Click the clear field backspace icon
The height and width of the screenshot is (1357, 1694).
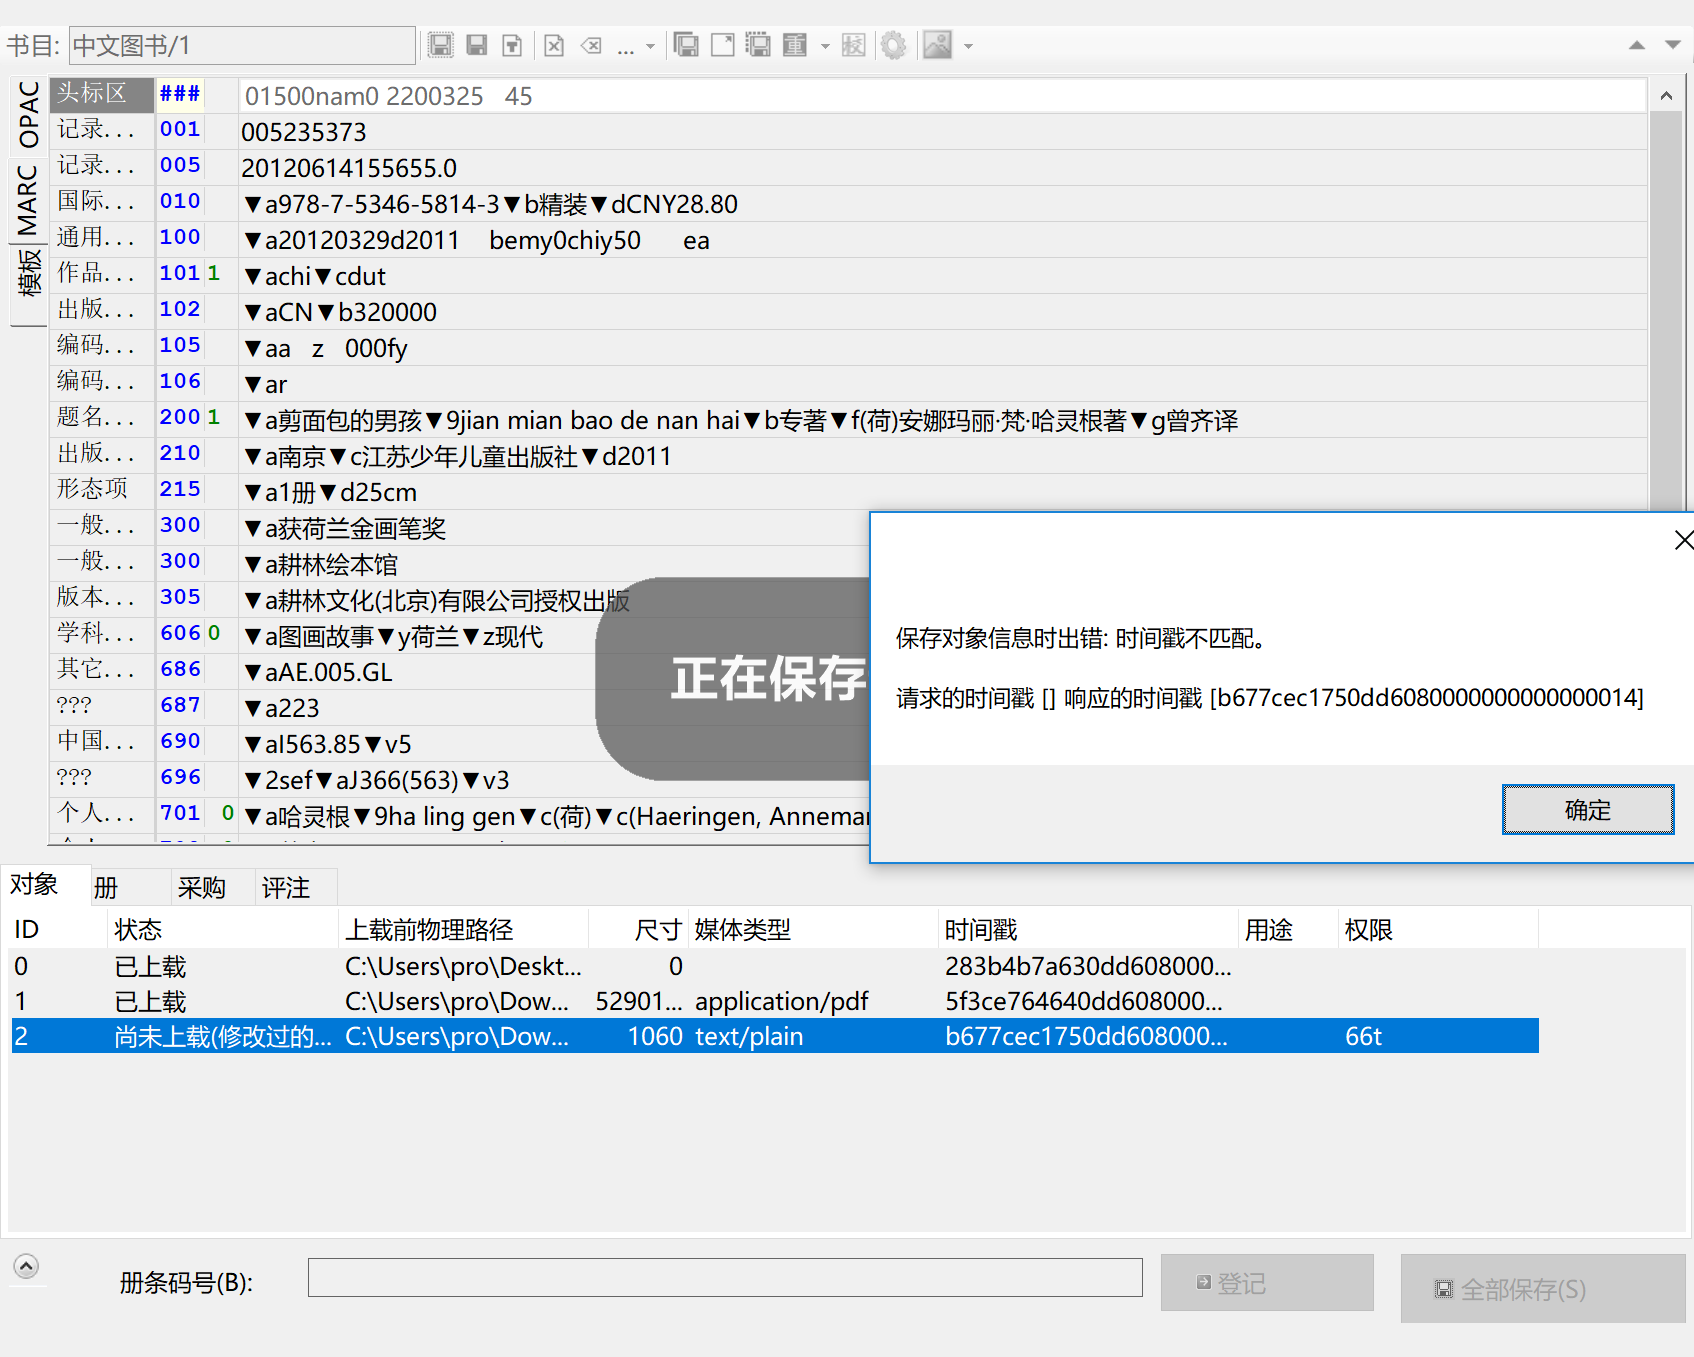[x=591, y=45]
